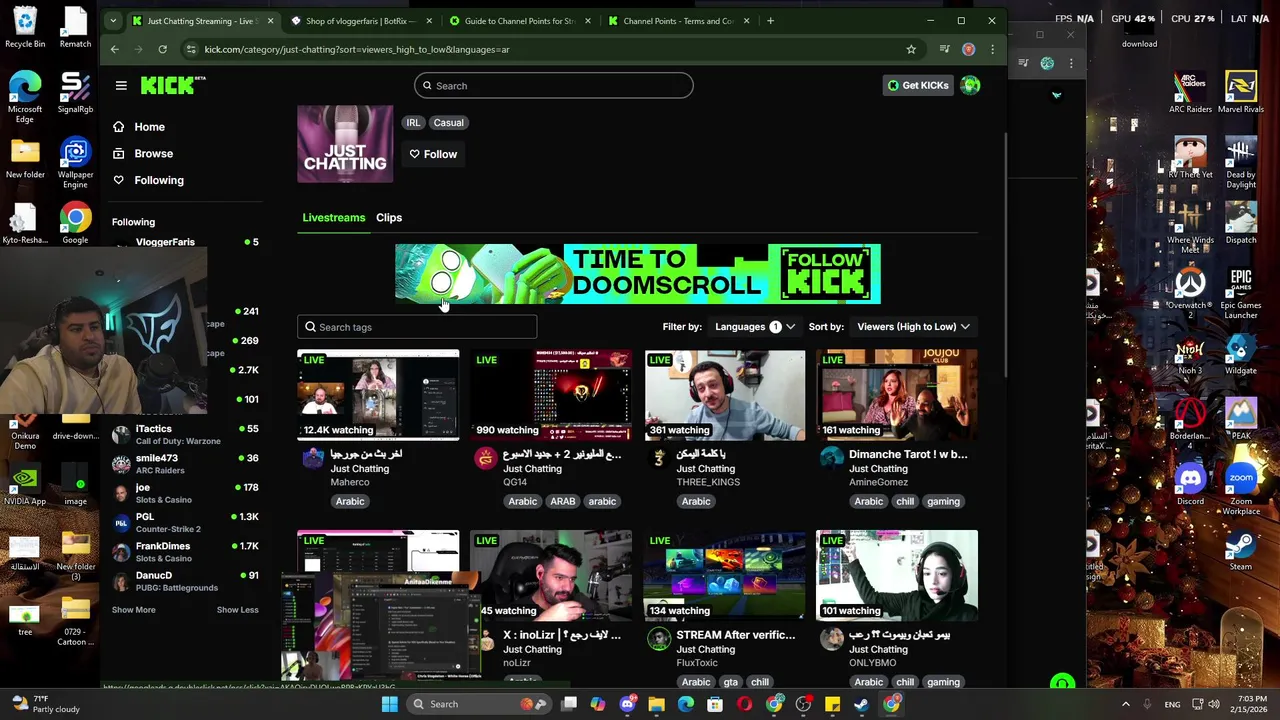Click the AmineGomez channel avatar
The image size is (1280, 720).
tap(831, 458)
